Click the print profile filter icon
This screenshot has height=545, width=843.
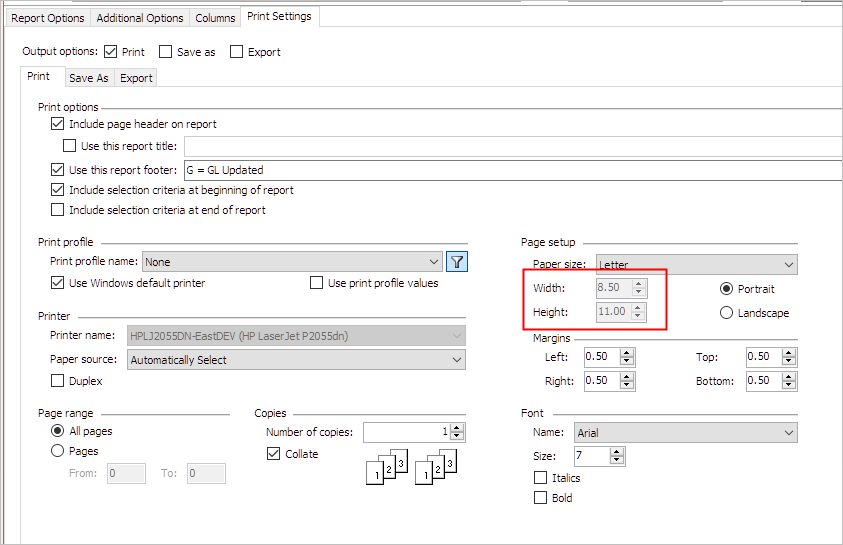tap(457, 262)
